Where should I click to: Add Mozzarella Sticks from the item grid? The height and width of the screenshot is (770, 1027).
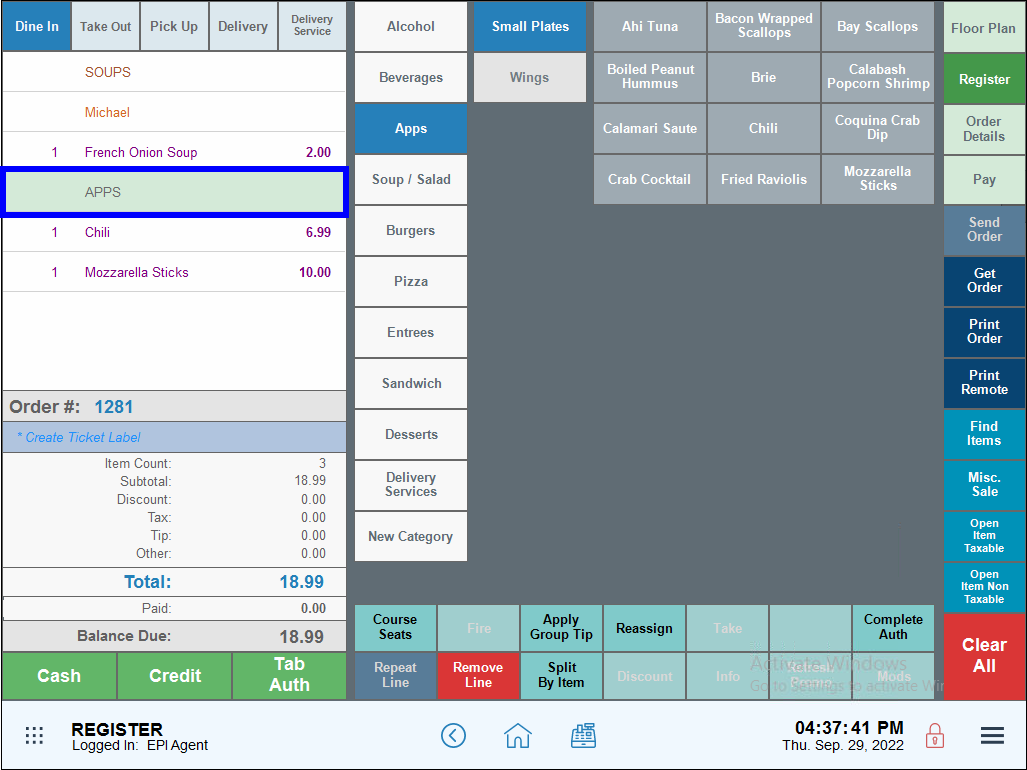click(878, 179)
